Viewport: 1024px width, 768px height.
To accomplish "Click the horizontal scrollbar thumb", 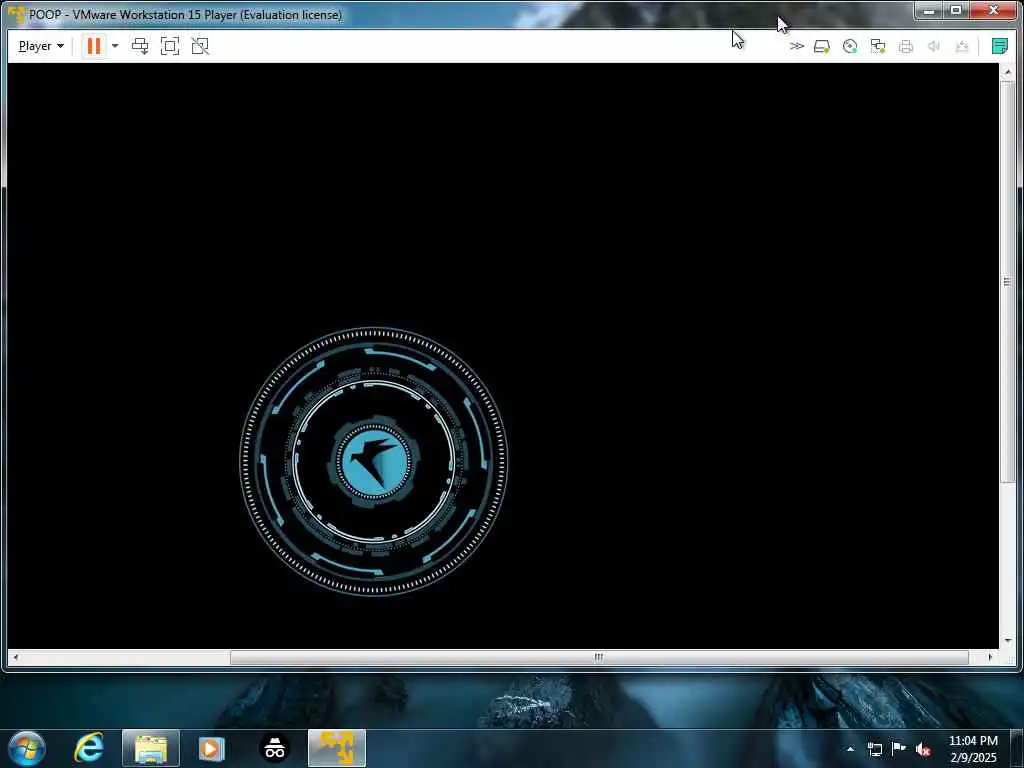I will click(599, 657).
